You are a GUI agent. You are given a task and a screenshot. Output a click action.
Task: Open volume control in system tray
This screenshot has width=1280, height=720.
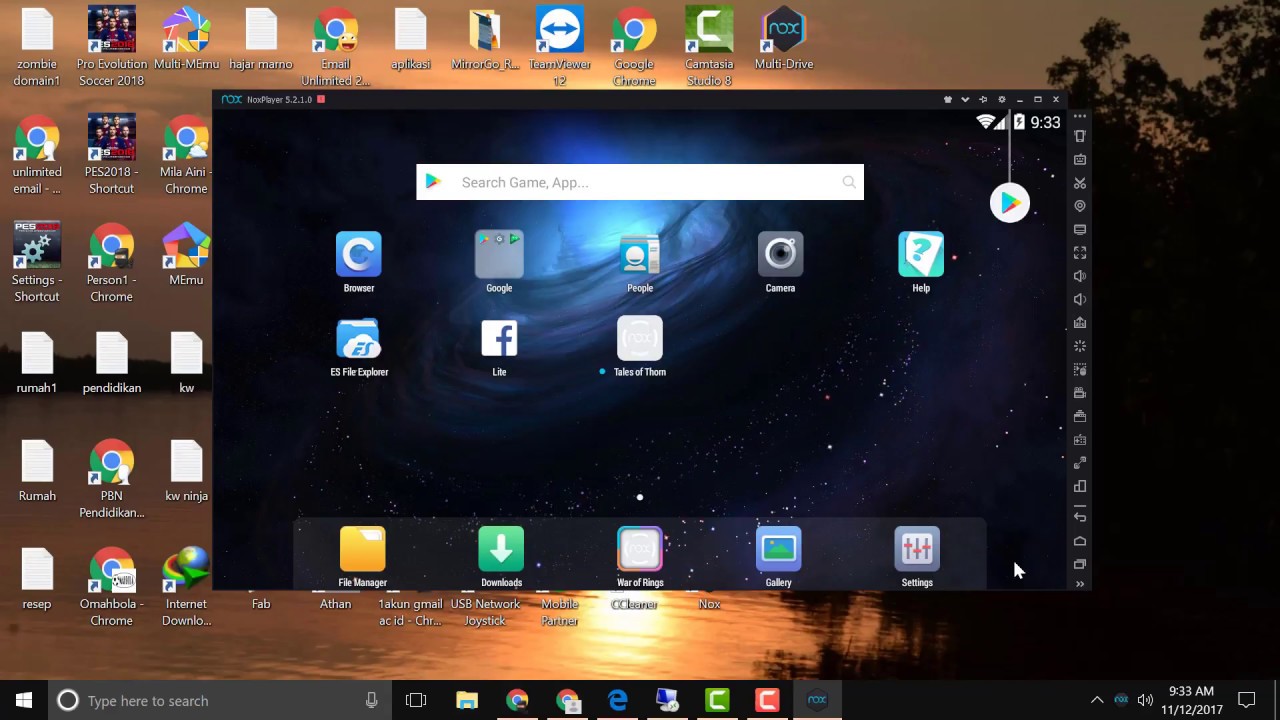coord(1145,700)
